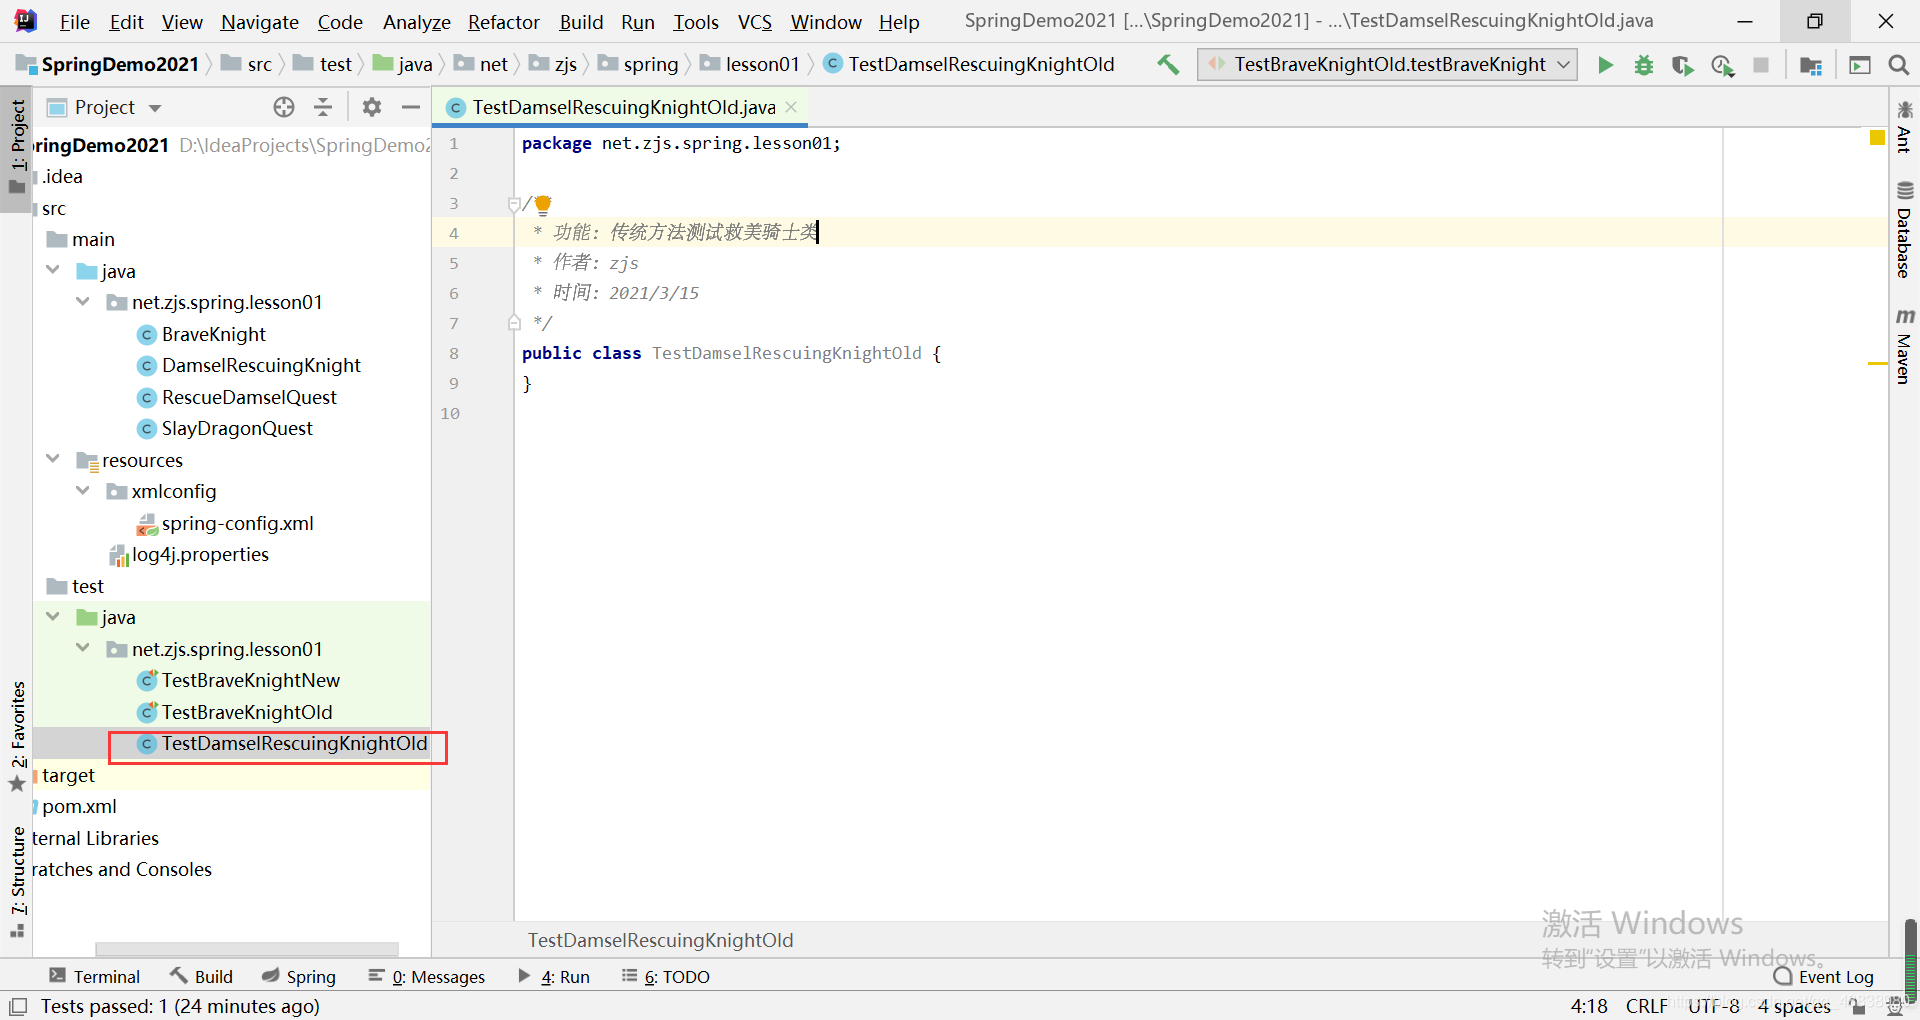The image size is (1920, 1020).
Task: Click tool window quick-access icon in status bar
Action: (18, 1006)
